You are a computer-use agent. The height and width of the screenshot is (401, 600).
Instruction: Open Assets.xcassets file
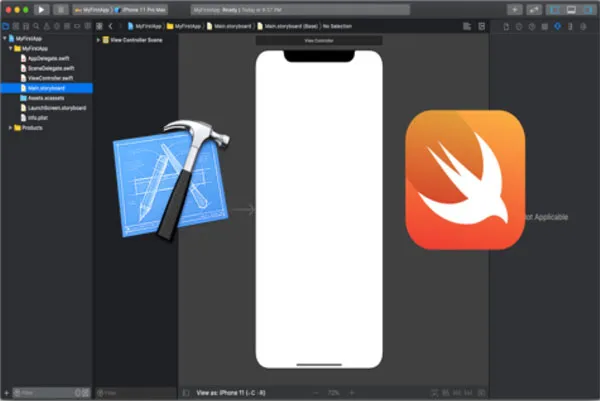[x=46, y=98]
